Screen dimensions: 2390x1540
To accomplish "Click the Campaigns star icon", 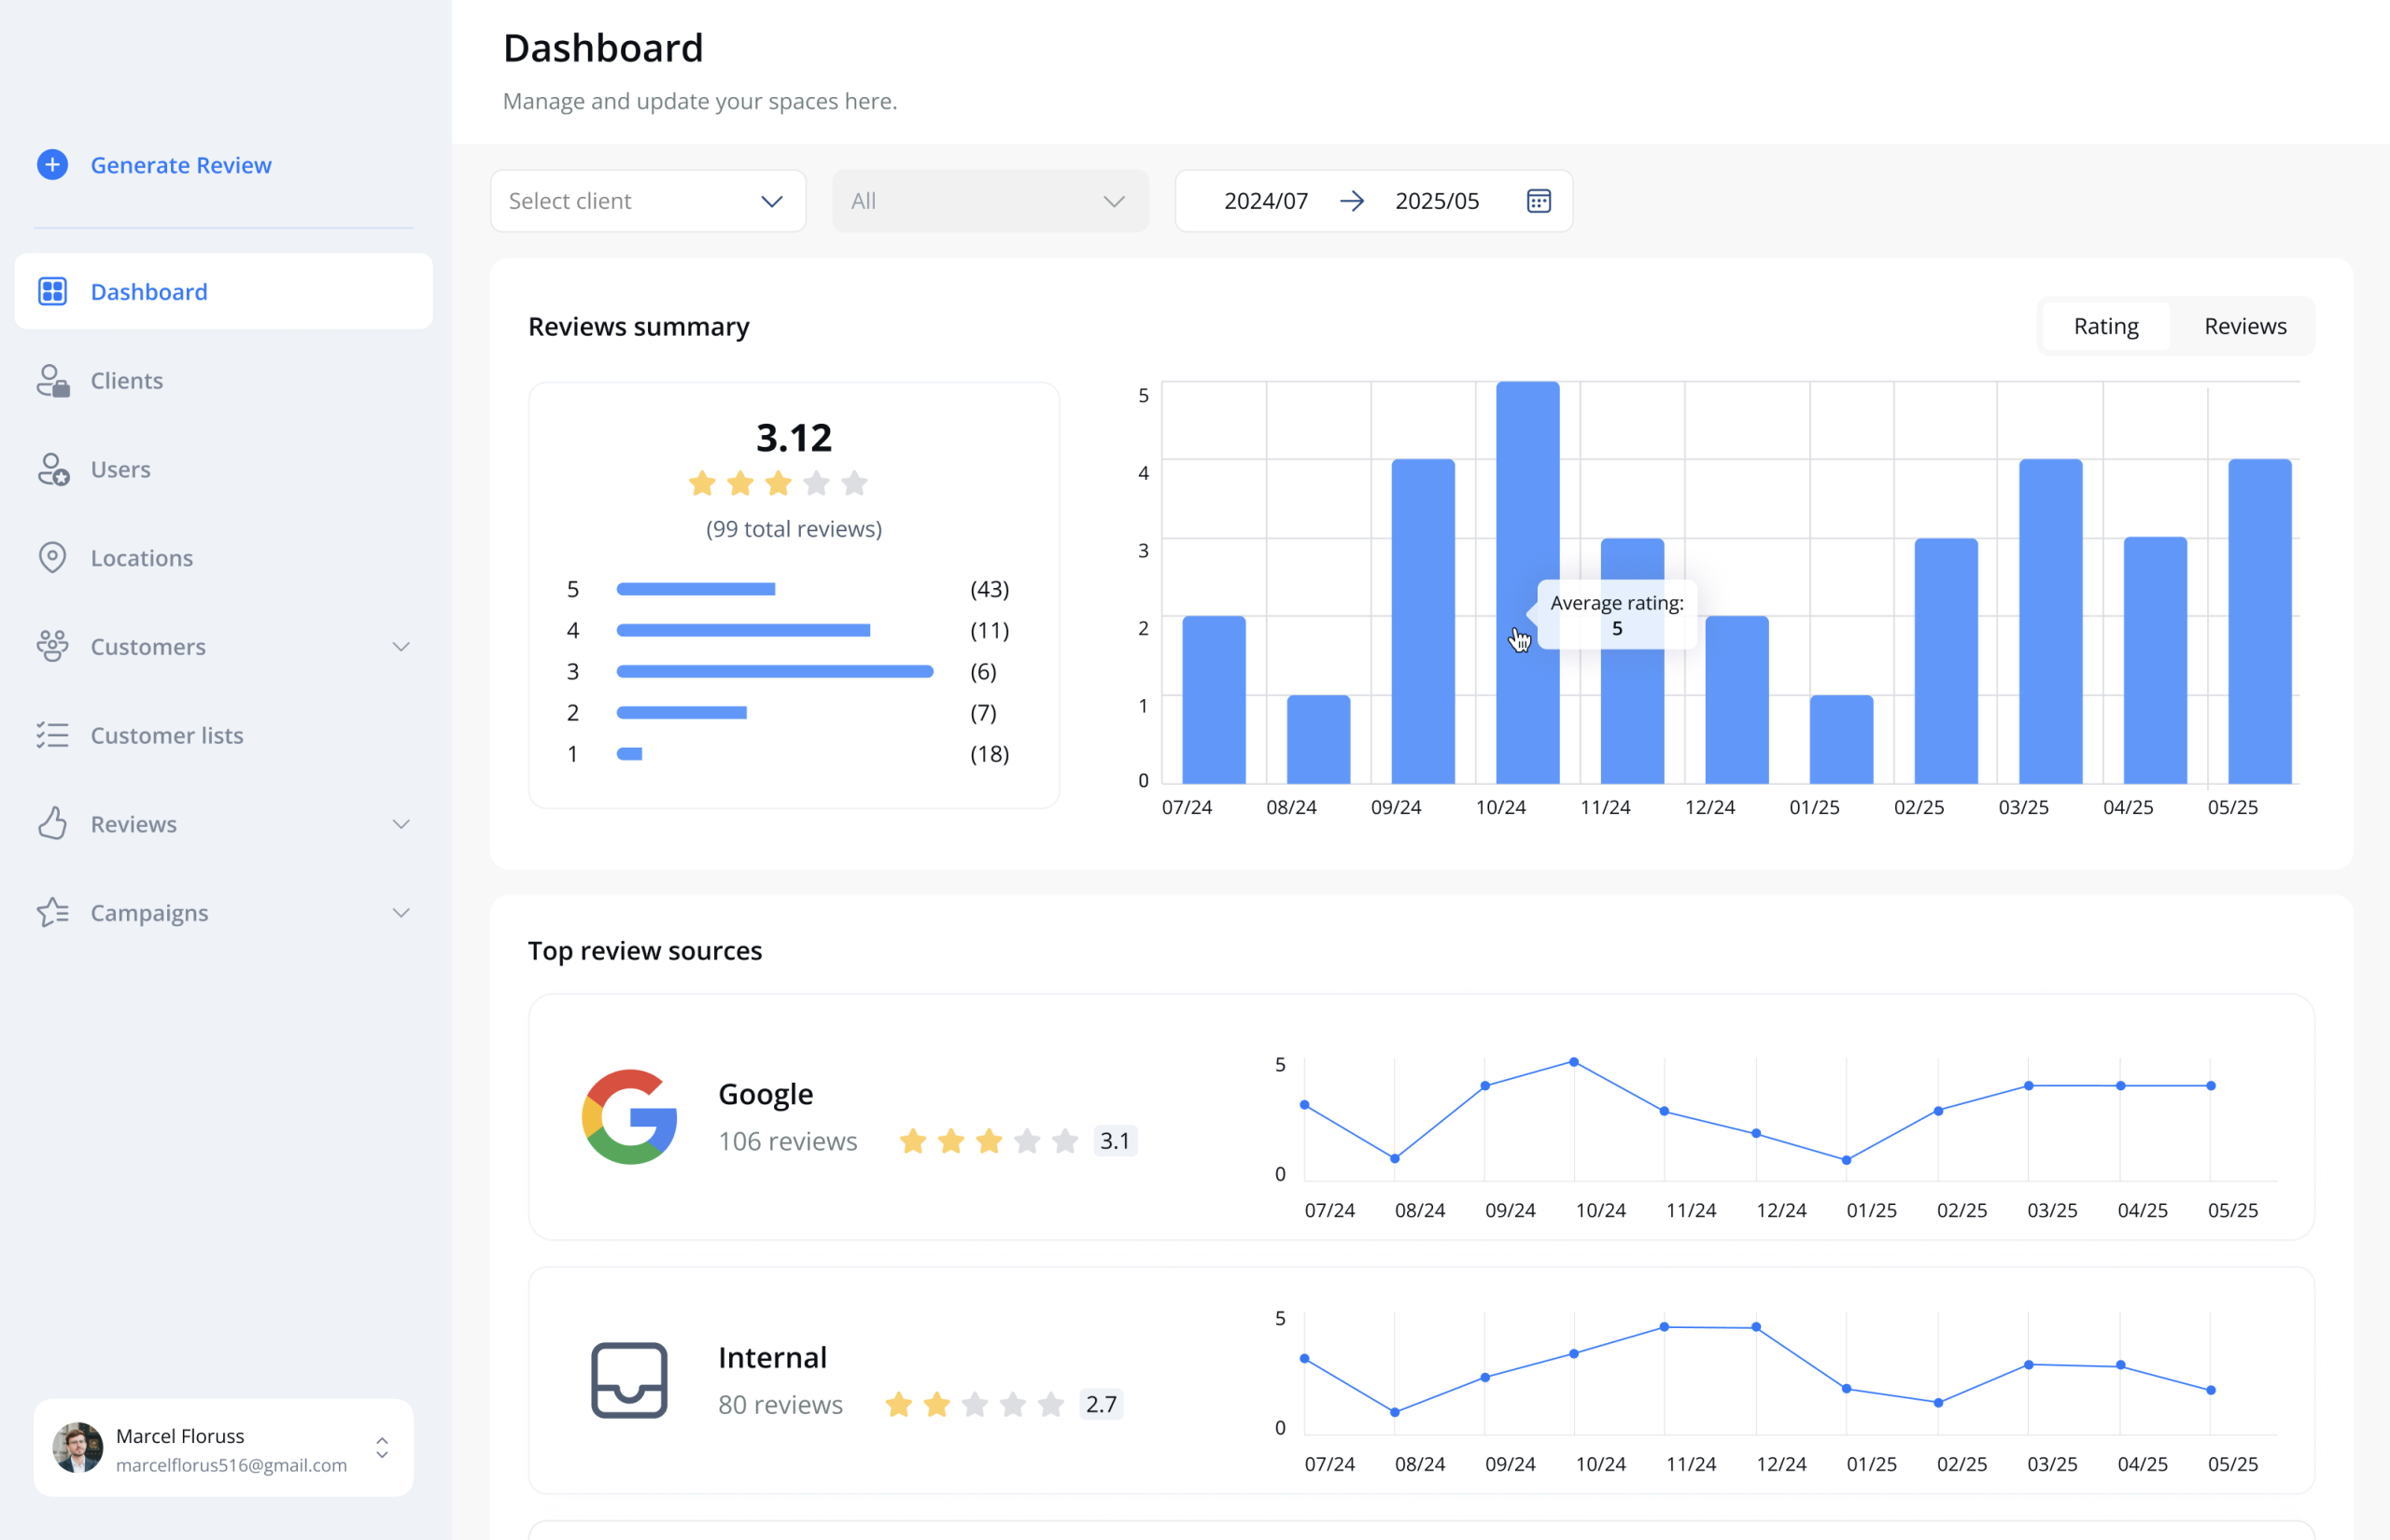I will (x=52, y=912).
